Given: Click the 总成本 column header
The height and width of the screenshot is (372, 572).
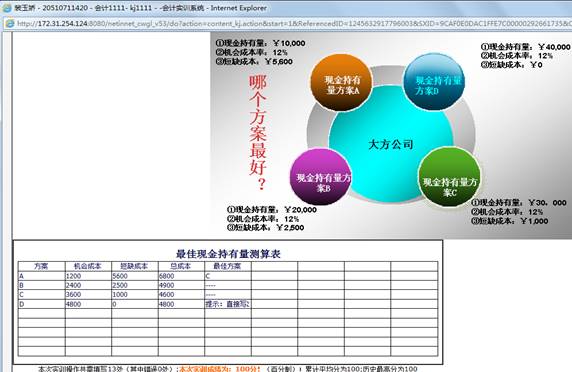Looking at the screenshot, I should point(181,266).
